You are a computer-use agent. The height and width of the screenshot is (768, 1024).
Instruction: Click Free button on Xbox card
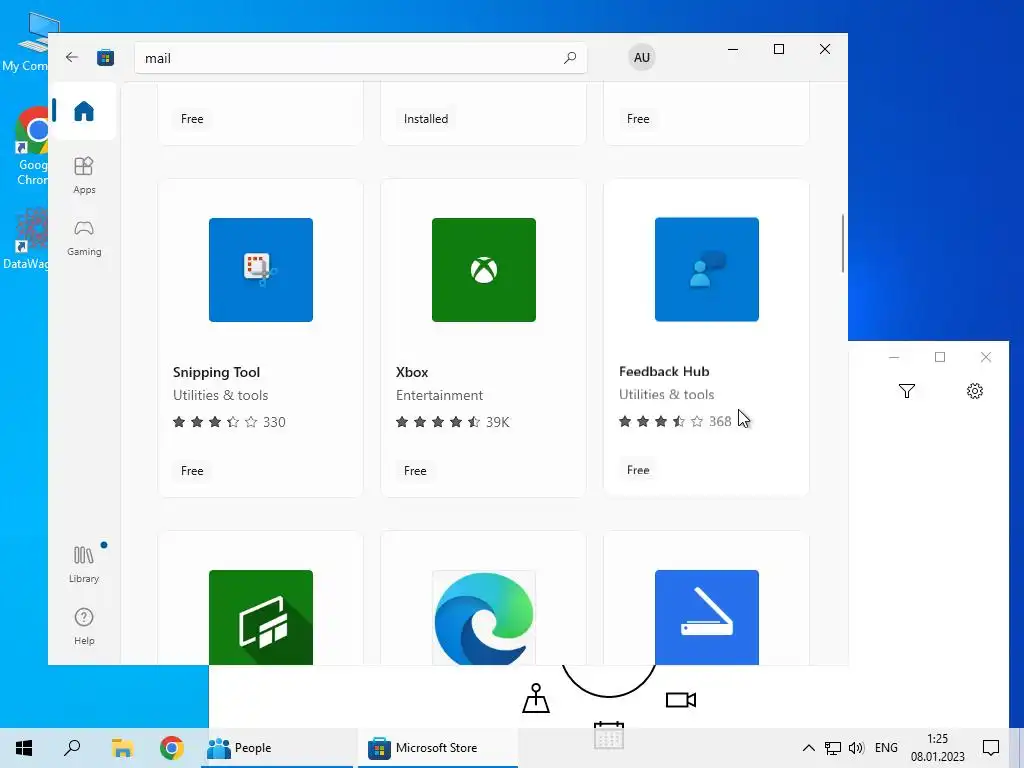click(415, 470)
